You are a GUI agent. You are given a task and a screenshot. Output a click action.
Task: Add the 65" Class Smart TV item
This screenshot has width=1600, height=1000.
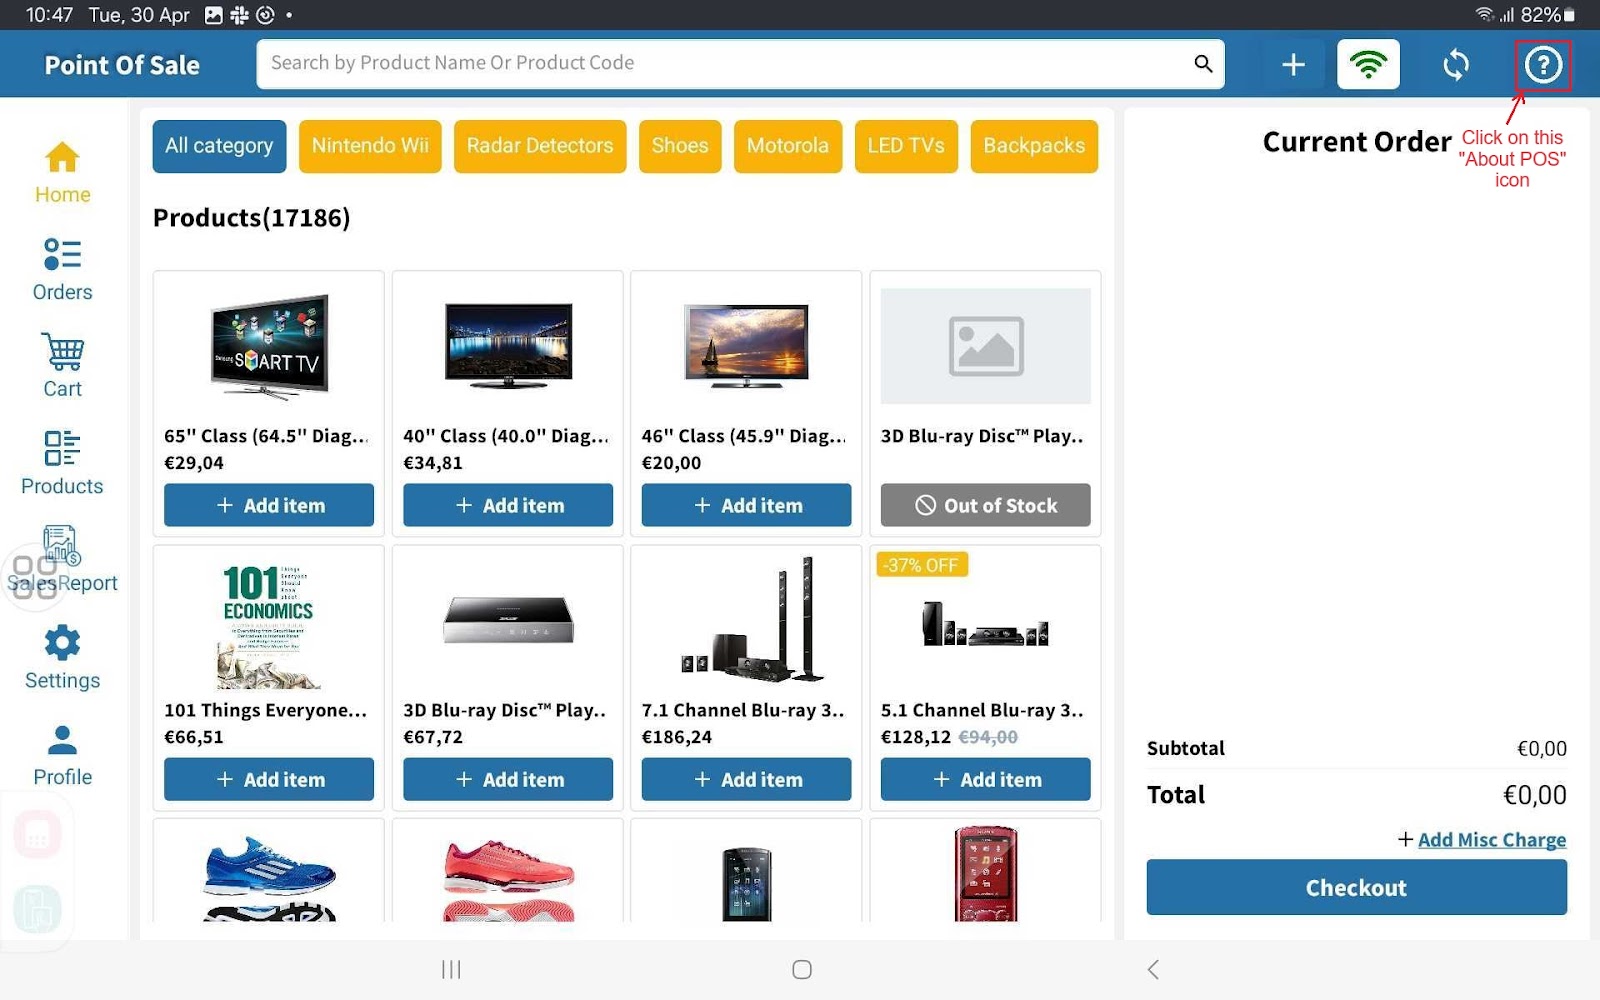pyautogui.click(x=269, y=505)
